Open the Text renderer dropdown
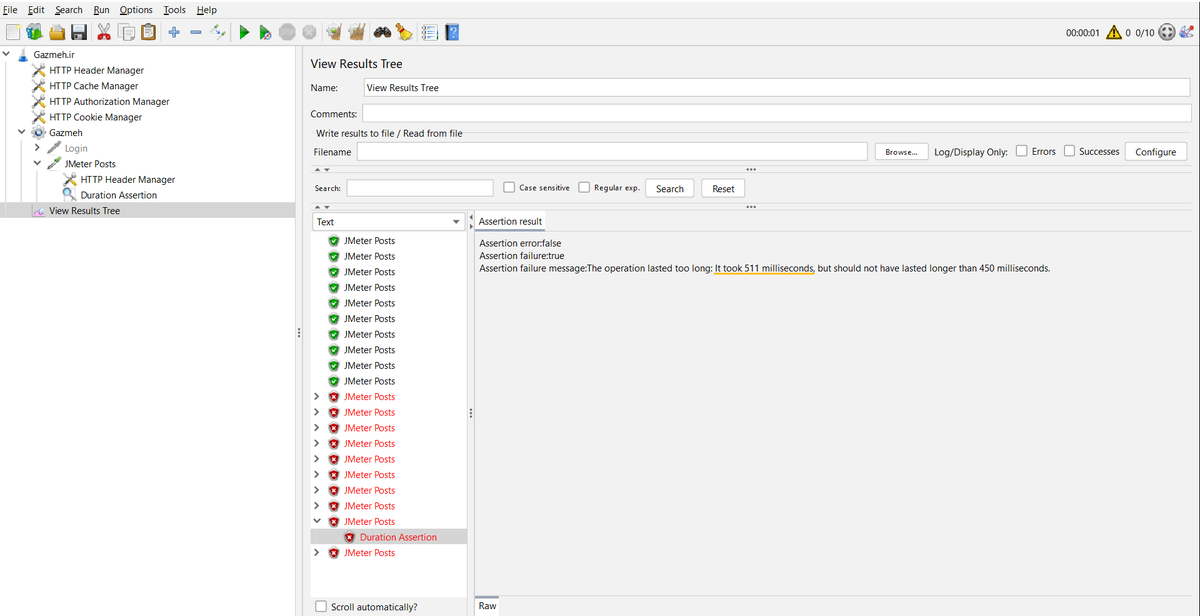This screenshot has height=616, width=1200. pos(389,222)
